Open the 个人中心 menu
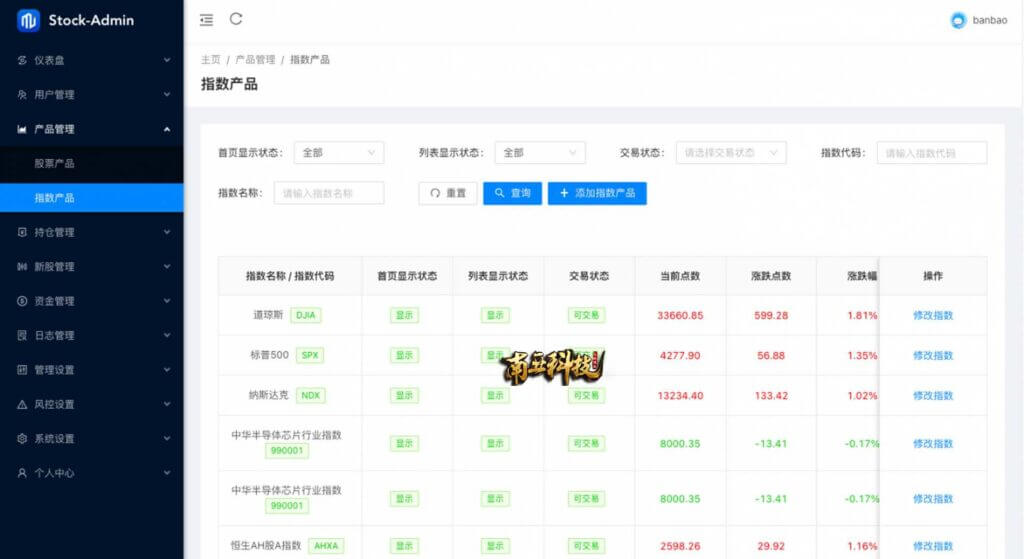The height and width of the screenshot is (559, 1024). 91,473
